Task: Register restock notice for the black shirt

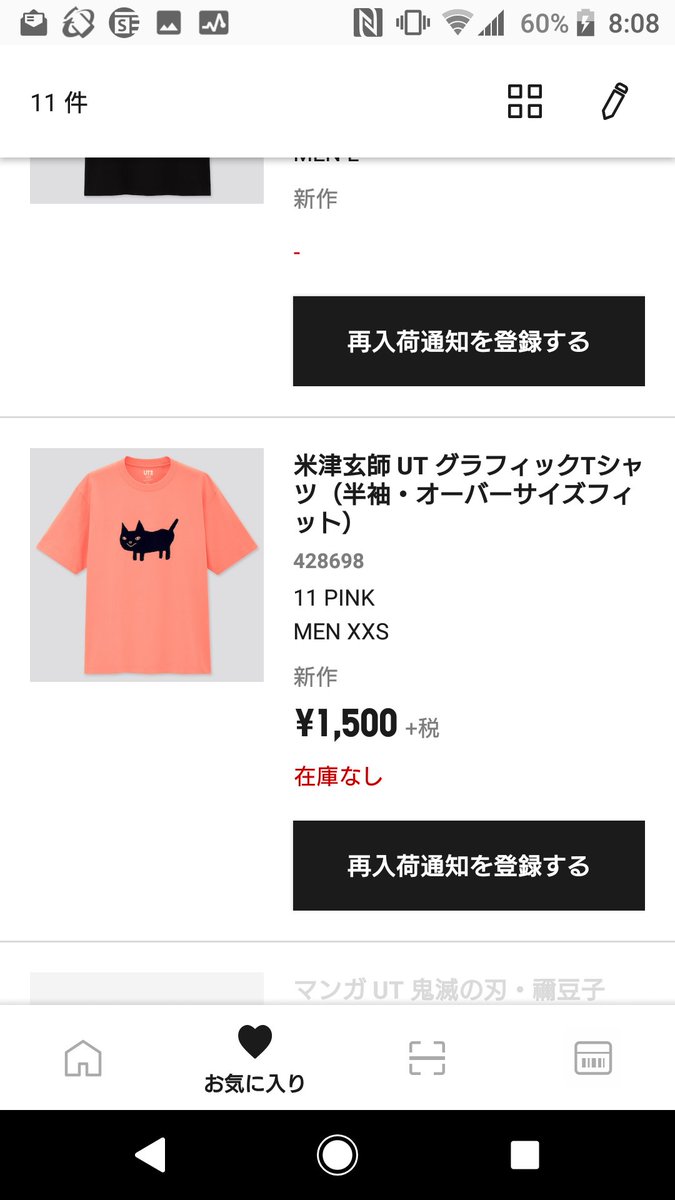Action: click(469, 341)
